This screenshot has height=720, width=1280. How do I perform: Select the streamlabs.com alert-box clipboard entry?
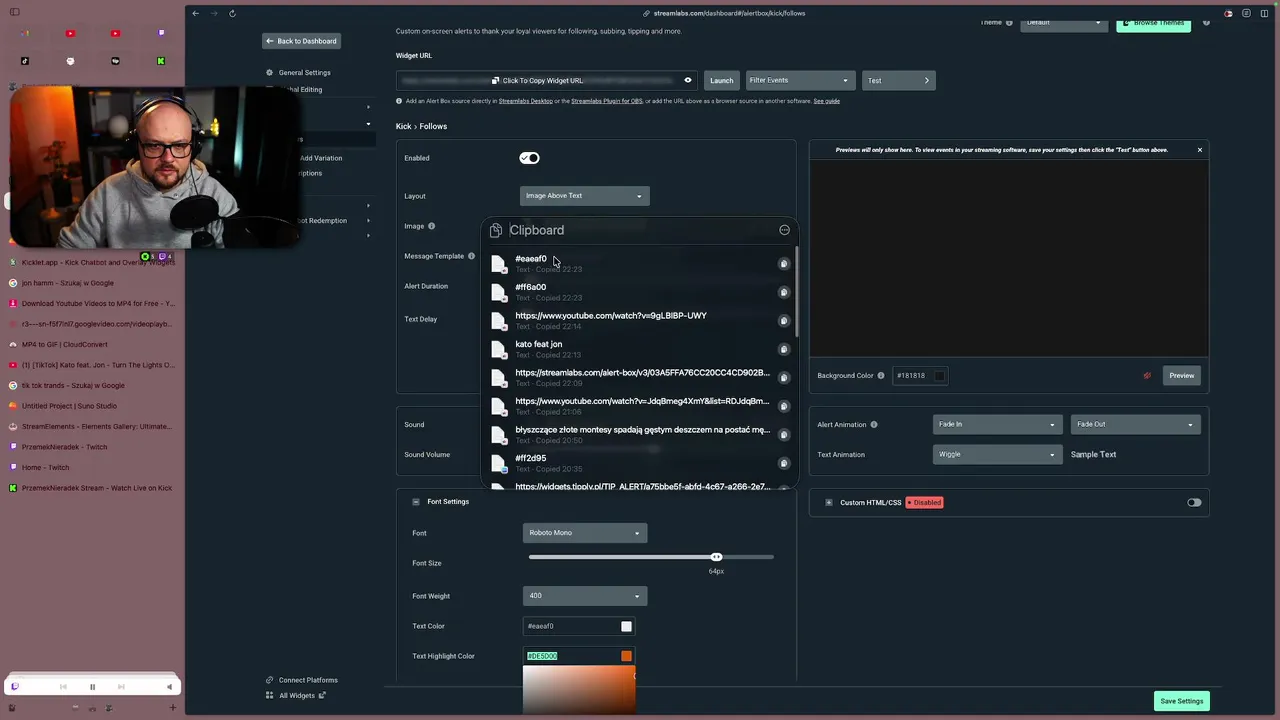pos(642,378)
